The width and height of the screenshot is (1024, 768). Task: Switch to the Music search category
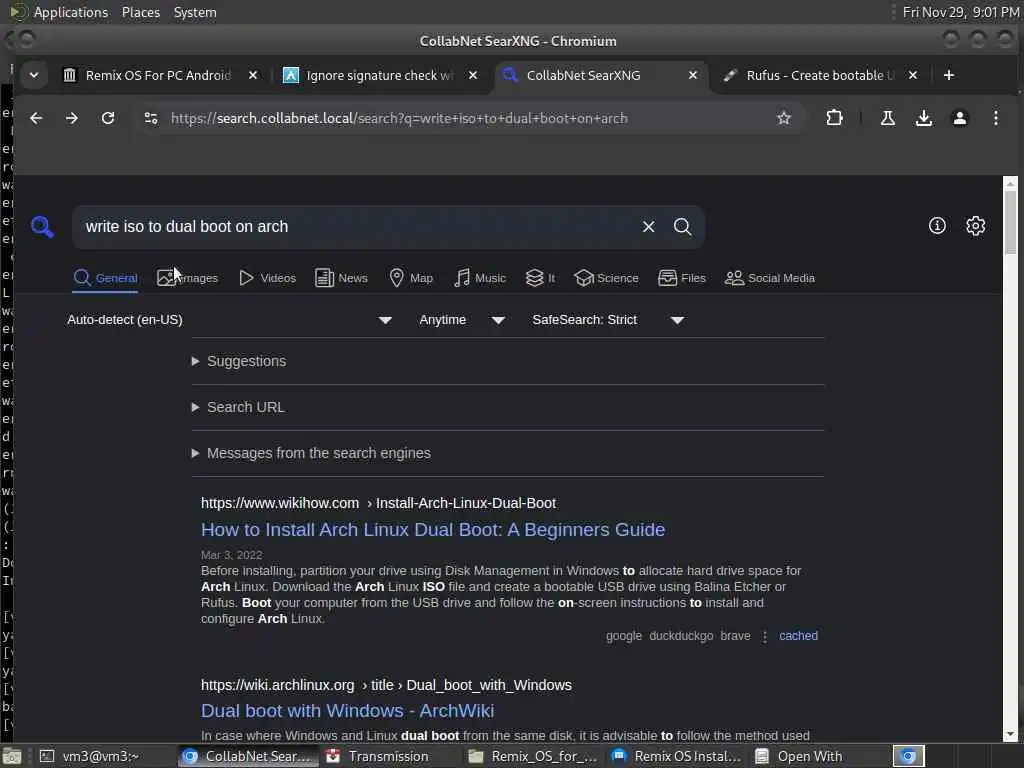pyautogui.click(x=480, y=278)
